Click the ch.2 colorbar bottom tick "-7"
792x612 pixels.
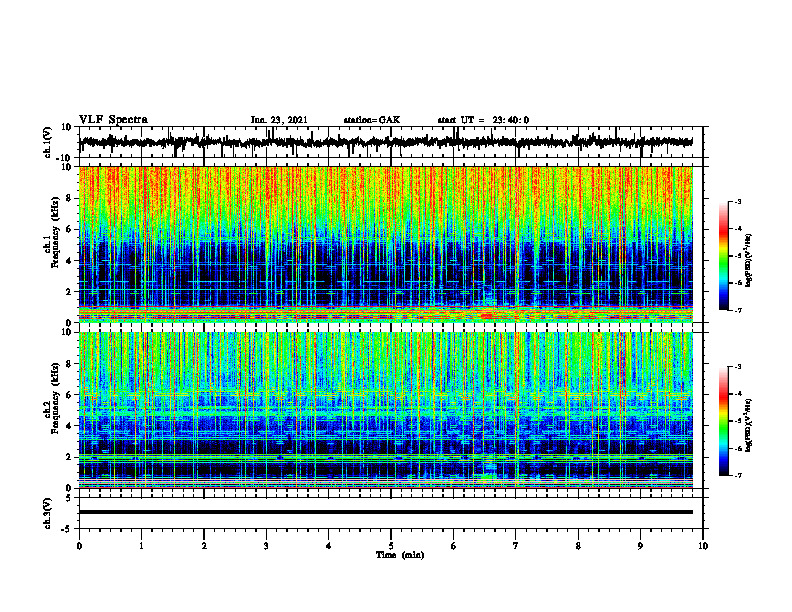[738, 476]
